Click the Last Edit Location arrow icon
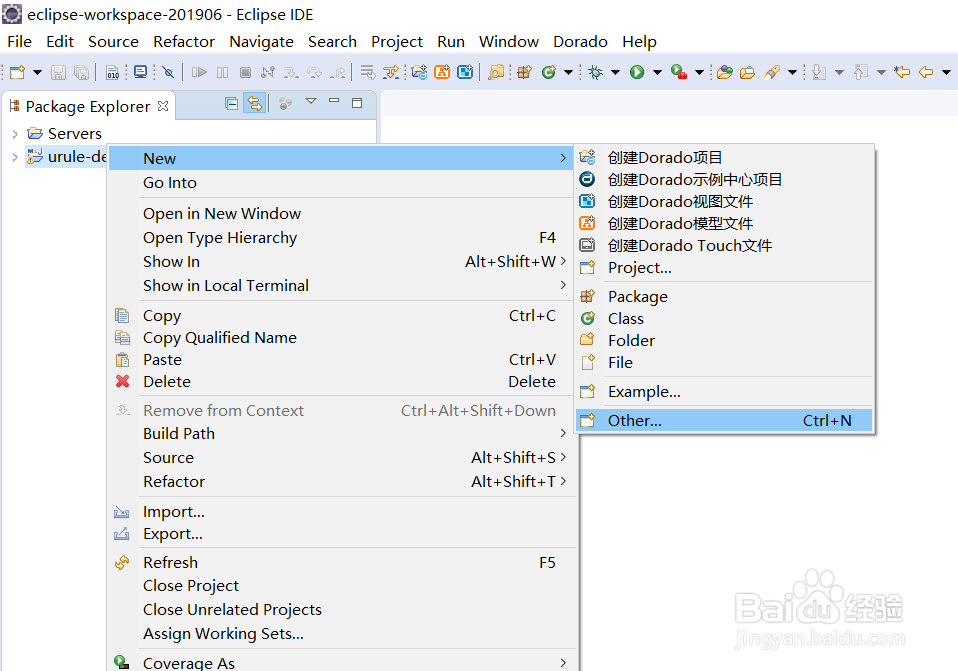Viewport: 958px width, 671px height. click(x=902, y=72)
